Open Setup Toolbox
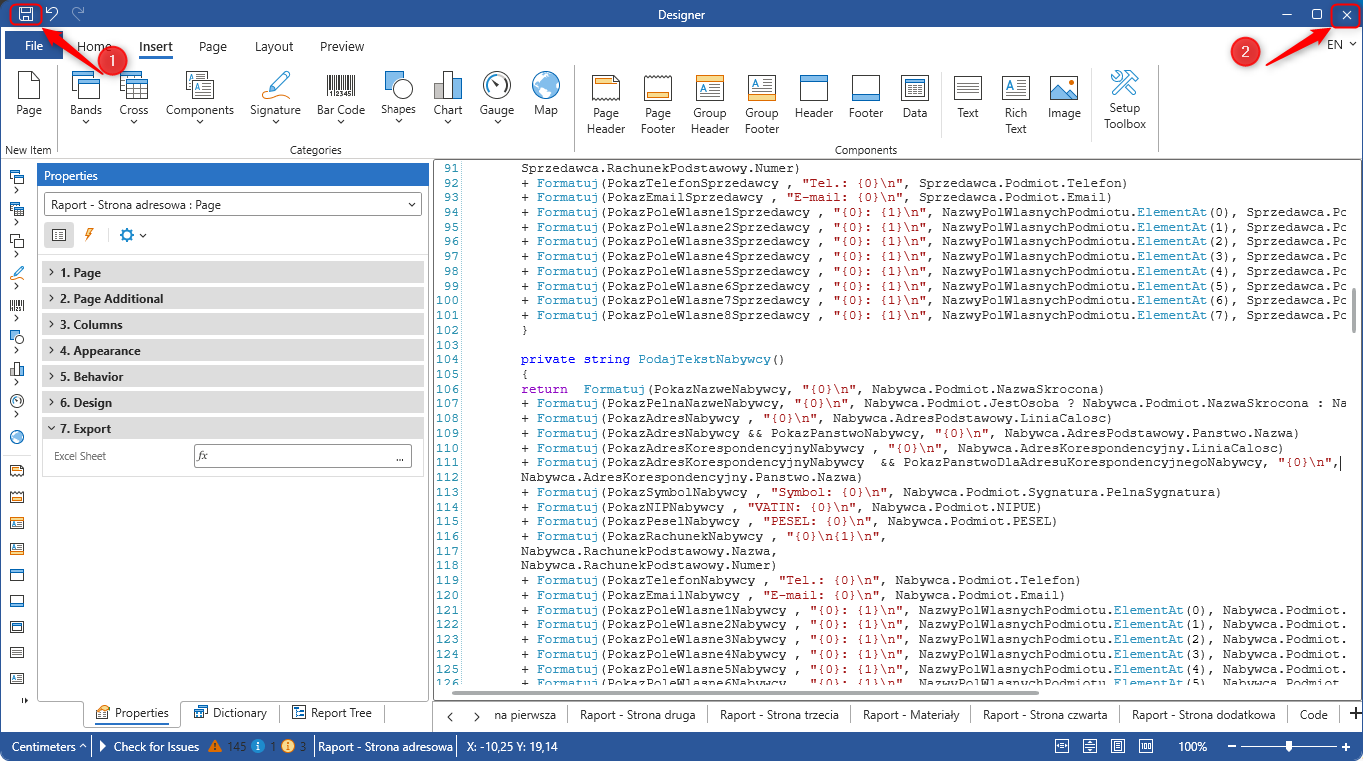 pyautogui.click(x=1125, y=100)
